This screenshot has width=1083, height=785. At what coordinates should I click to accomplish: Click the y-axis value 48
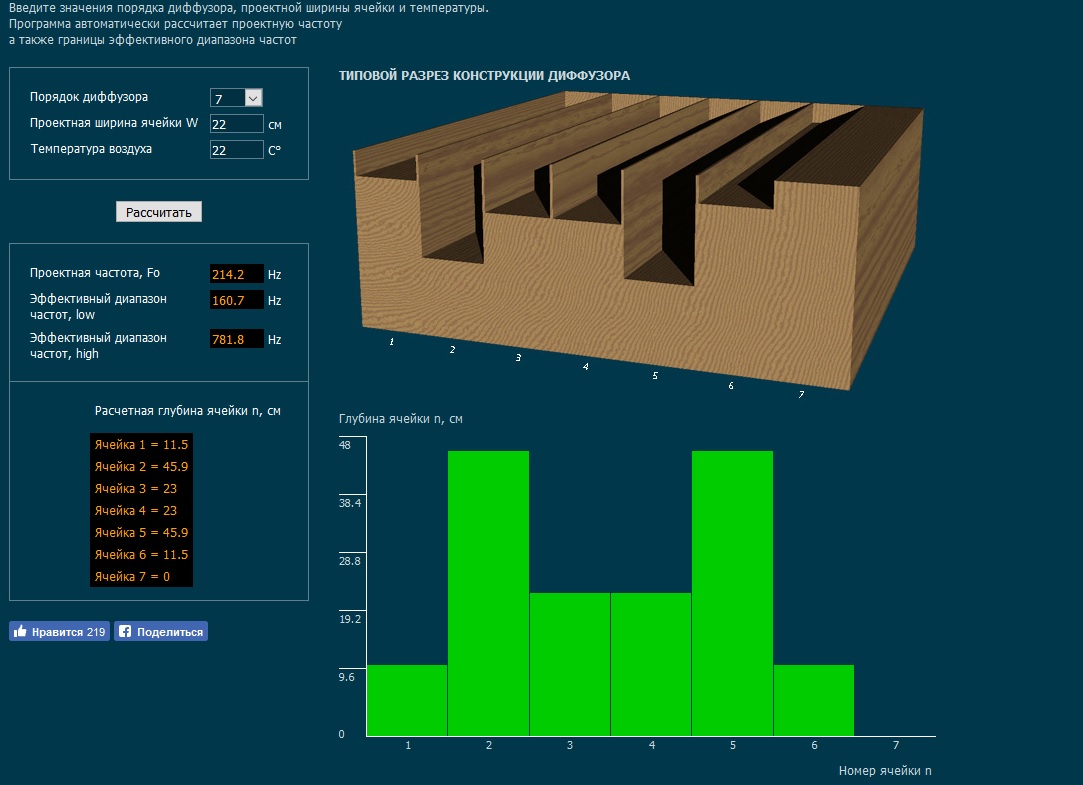tap(345, 445)
